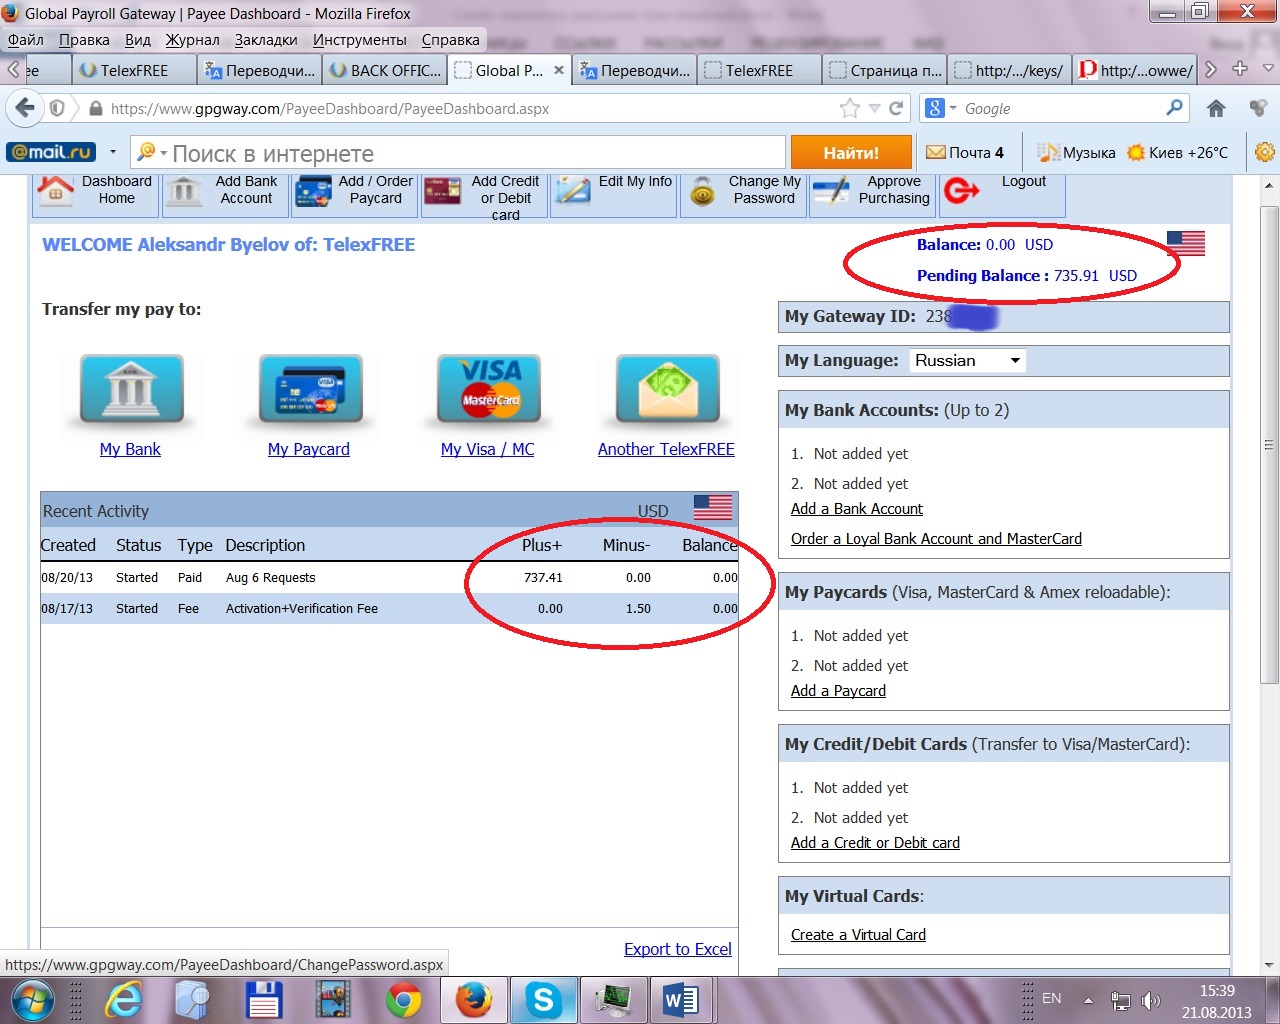Viewport: 1280px width, 1024px height.
Task: Click the Create a Virtual Card link
Action: click(858, 935)
